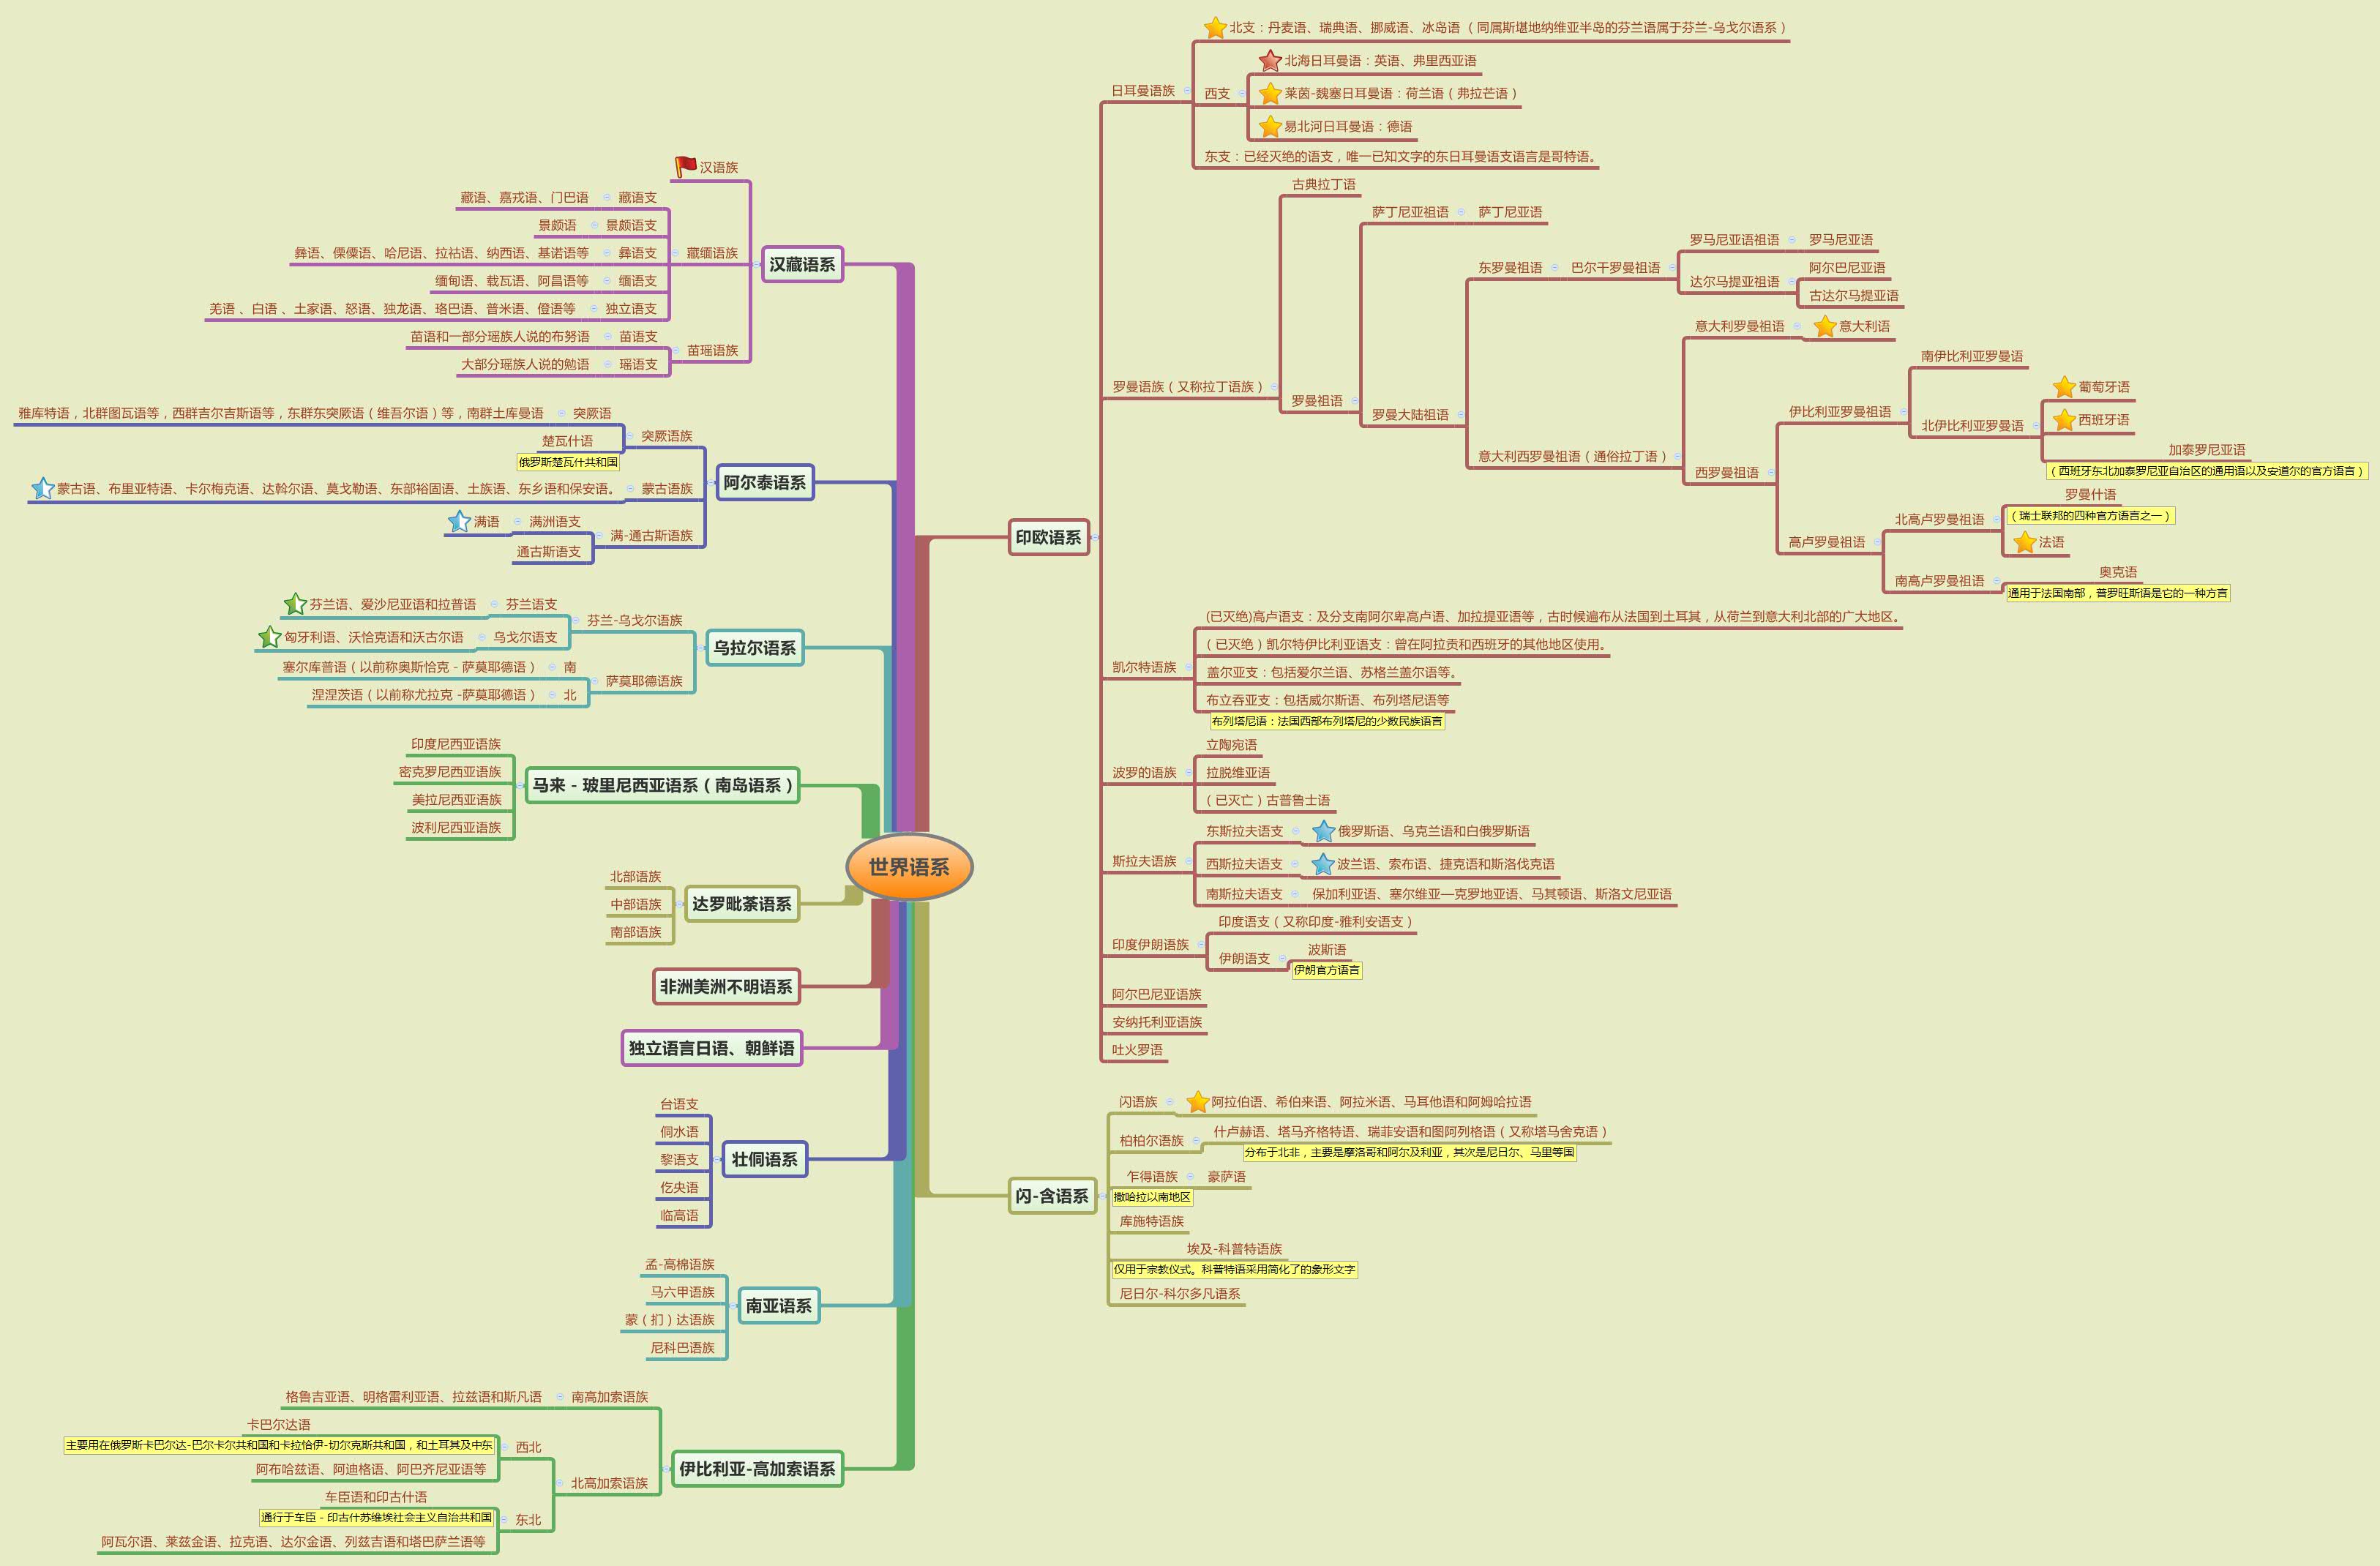Click the 罗曼什语 node
Viewport: 2380px width, 1566px height.
tap(2090, 494)
